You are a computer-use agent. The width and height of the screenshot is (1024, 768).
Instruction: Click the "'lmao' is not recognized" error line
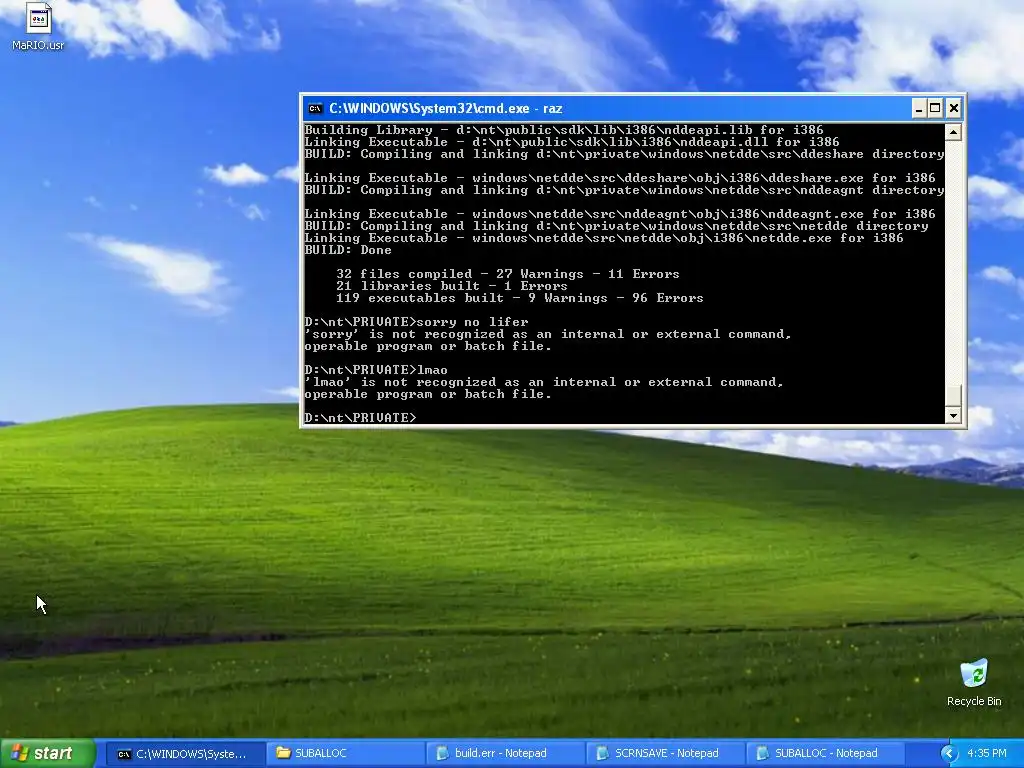tap(544, 382)
